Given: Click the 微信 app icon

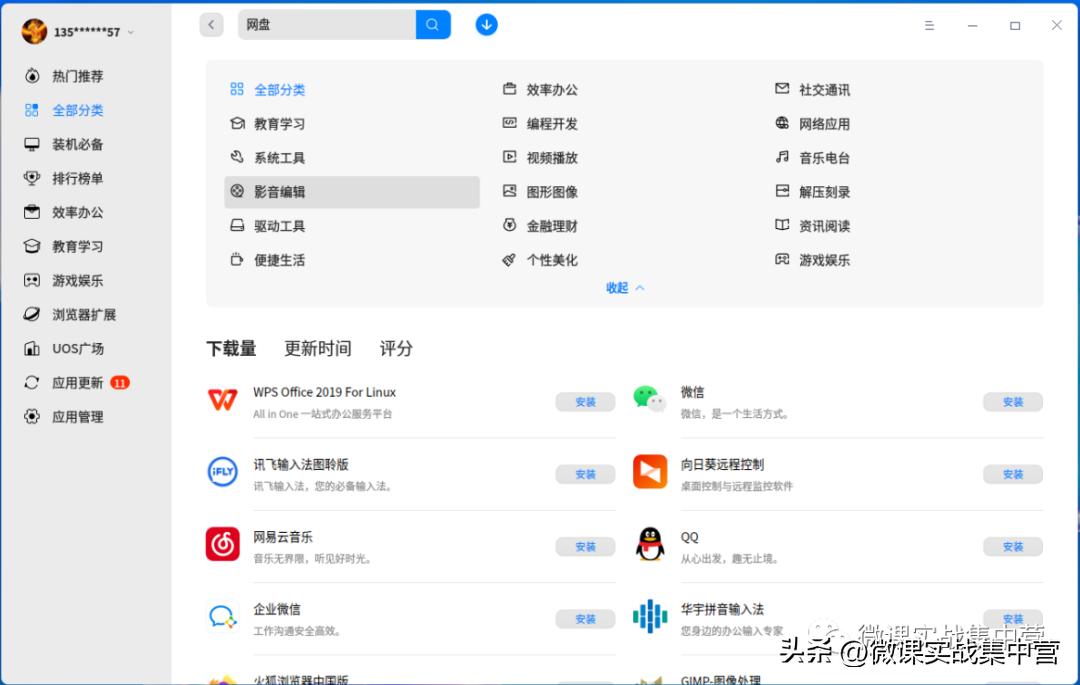Looking at the screenshot, I should tap(650, 401).
